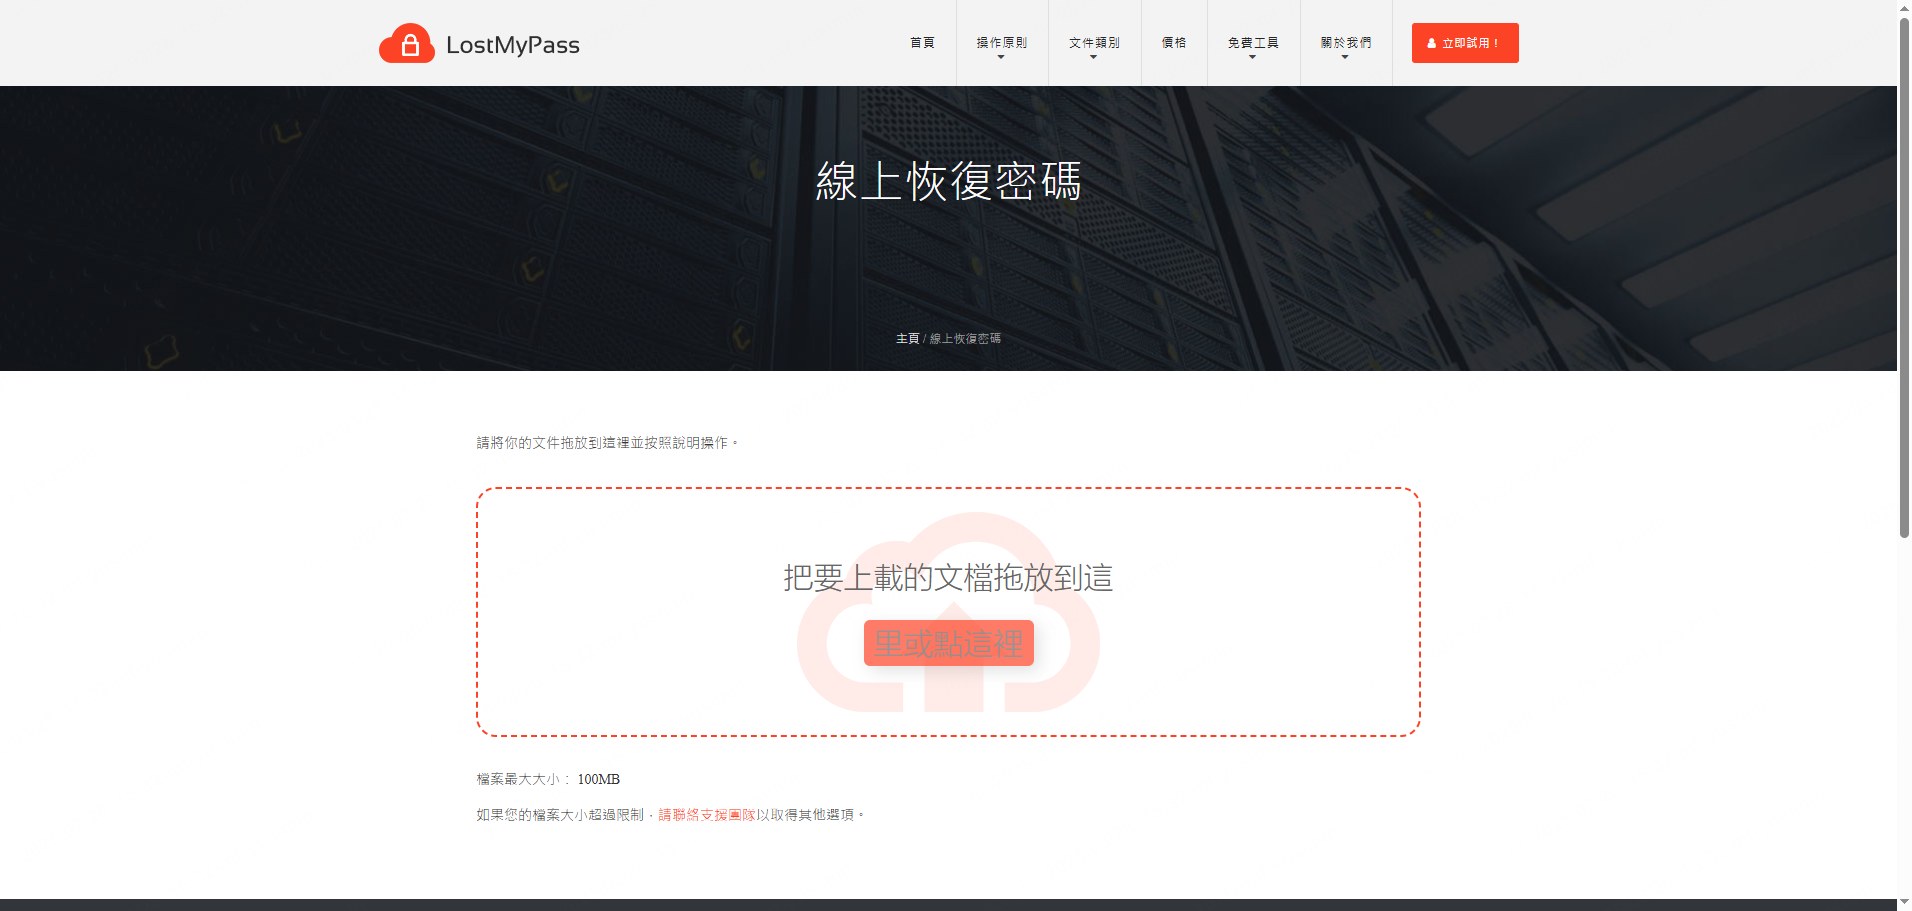Follow the 主頁 breadcrumb link
Image resolution: width=1912 pixels, height=911 pixels.
pos(907,339)
